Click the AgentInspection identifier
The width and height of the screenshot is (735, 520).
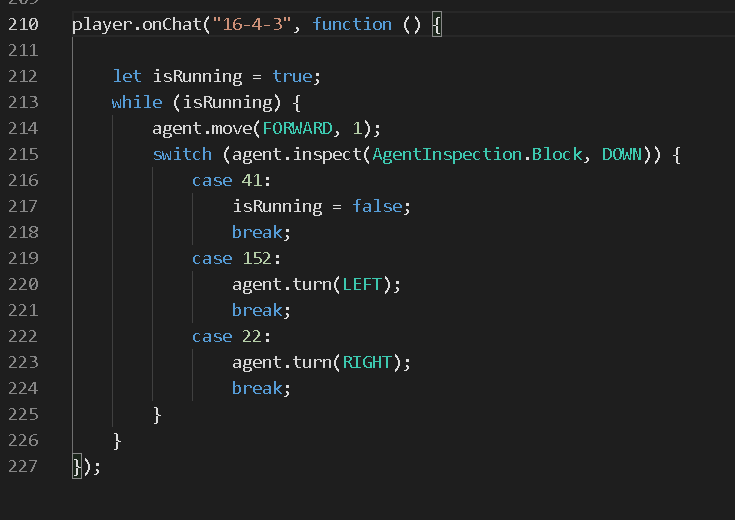pyautogui.click(x=447, y=154)
